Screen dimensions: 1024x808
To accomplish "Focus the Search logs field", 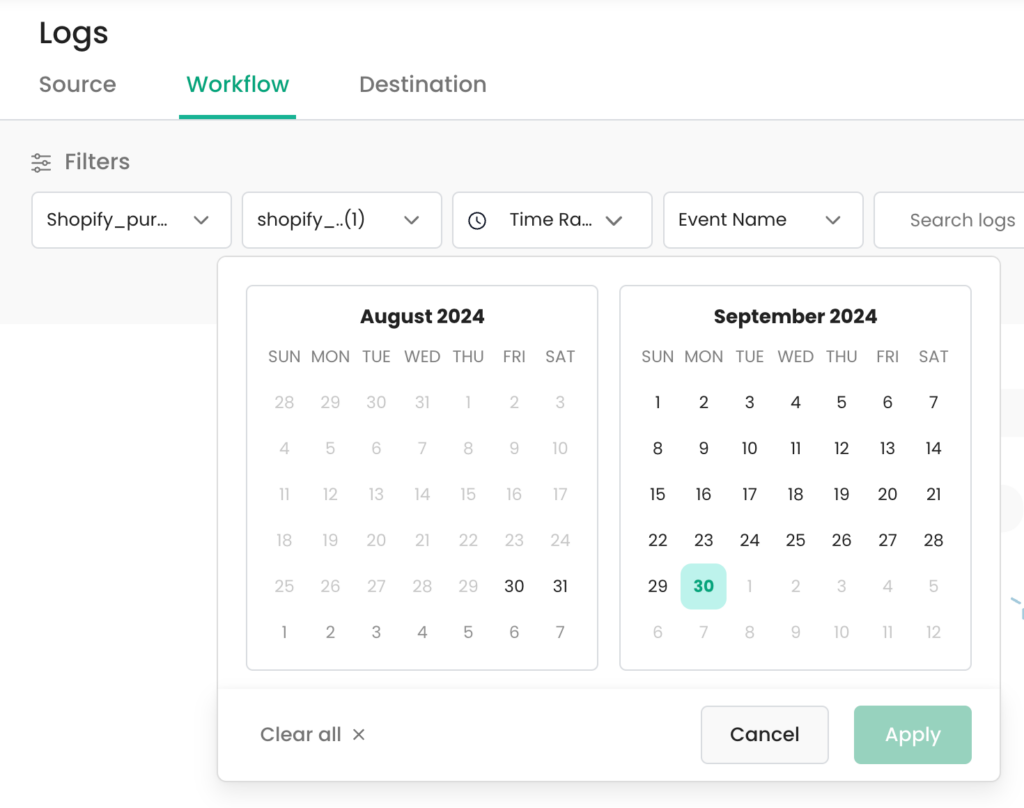I will pos(950,220).
